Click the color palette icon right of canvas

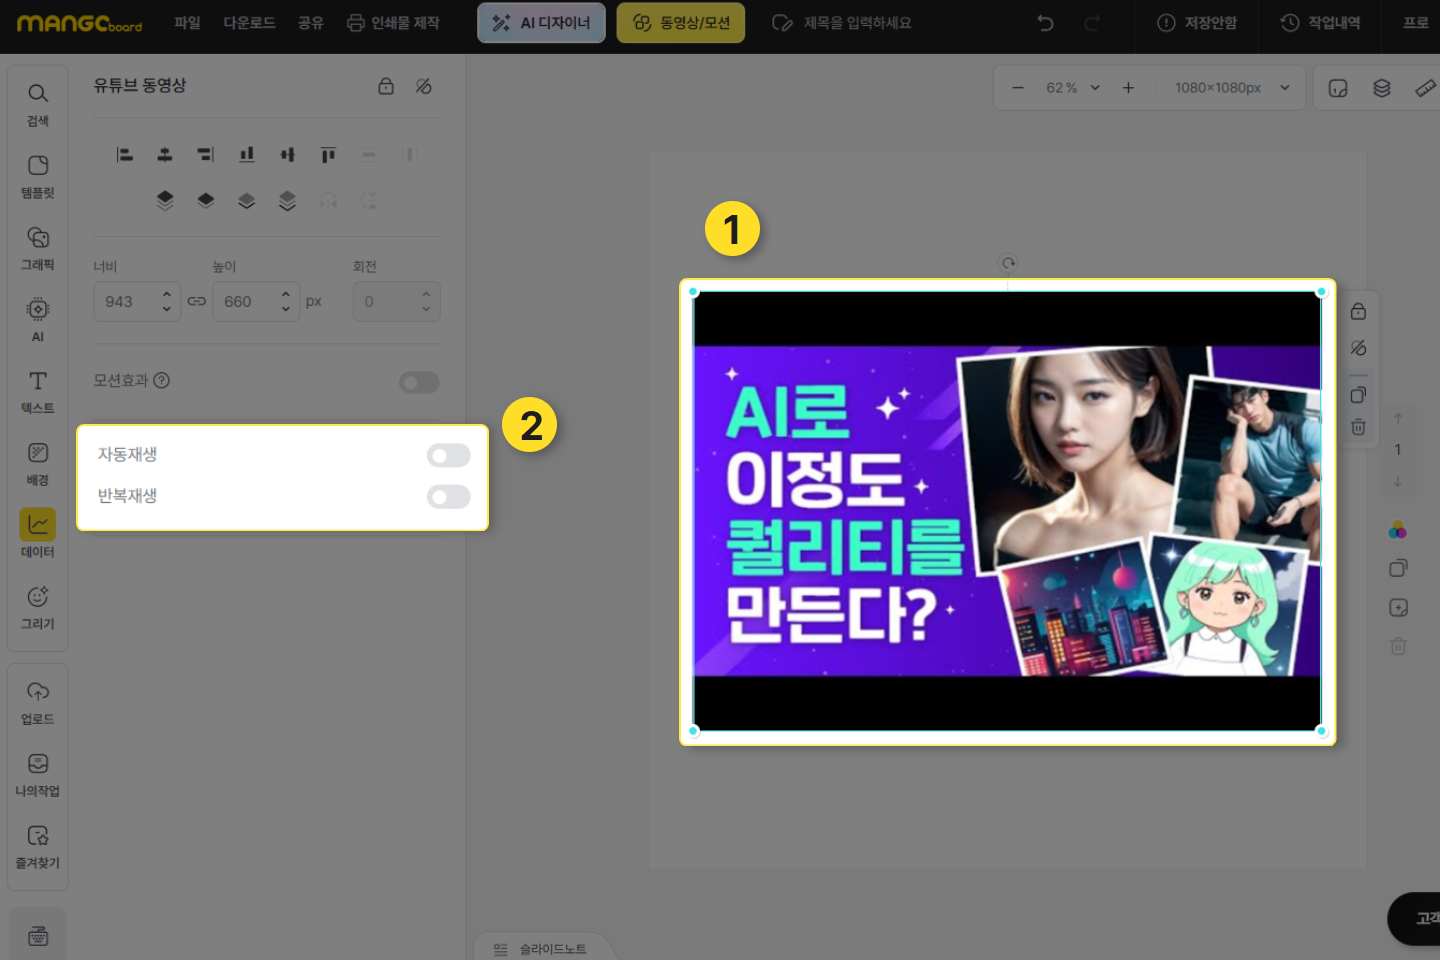click(1397, 529)
